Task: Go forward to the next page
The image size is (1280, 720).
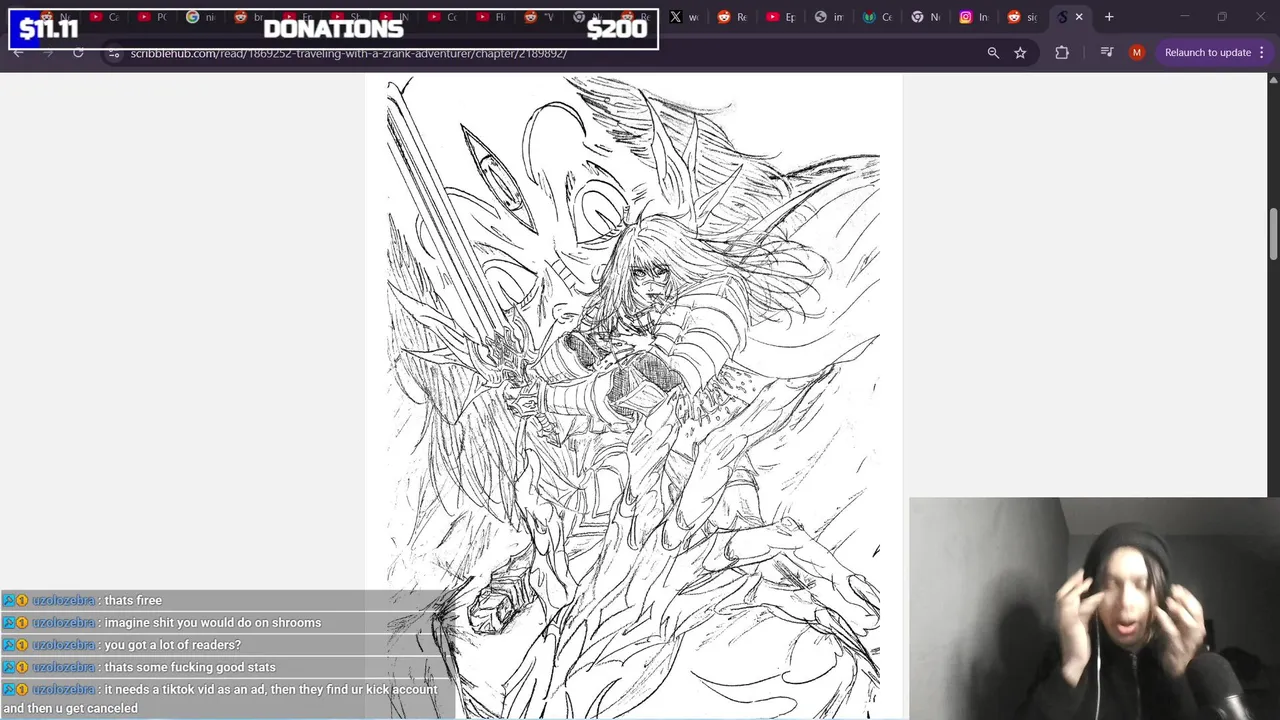Action: (x=48, y=52)
